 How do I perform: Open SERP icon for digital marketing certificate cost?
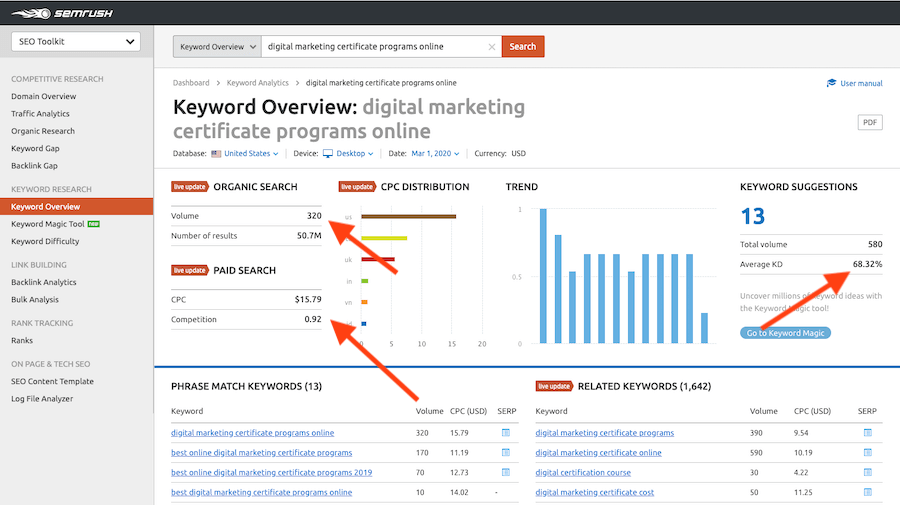pyautogui.click(x=868, y=492)
